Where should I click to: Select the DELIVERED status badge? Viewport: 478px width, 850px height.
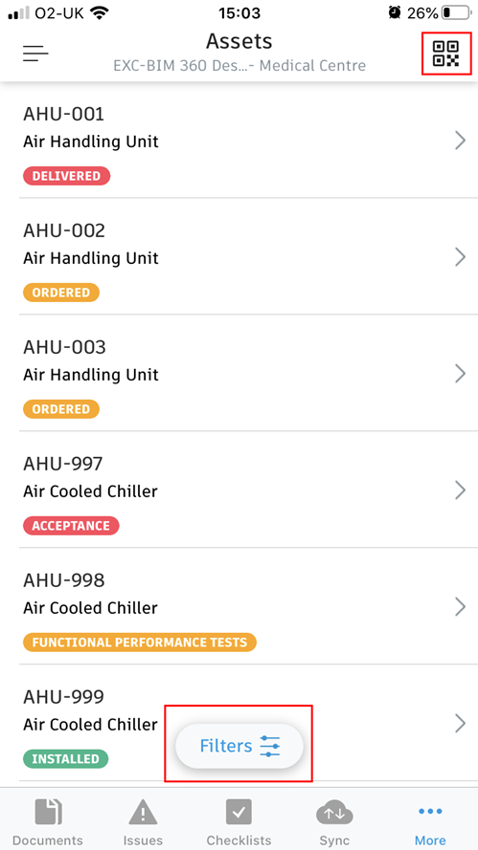click(x=66, y=176)
